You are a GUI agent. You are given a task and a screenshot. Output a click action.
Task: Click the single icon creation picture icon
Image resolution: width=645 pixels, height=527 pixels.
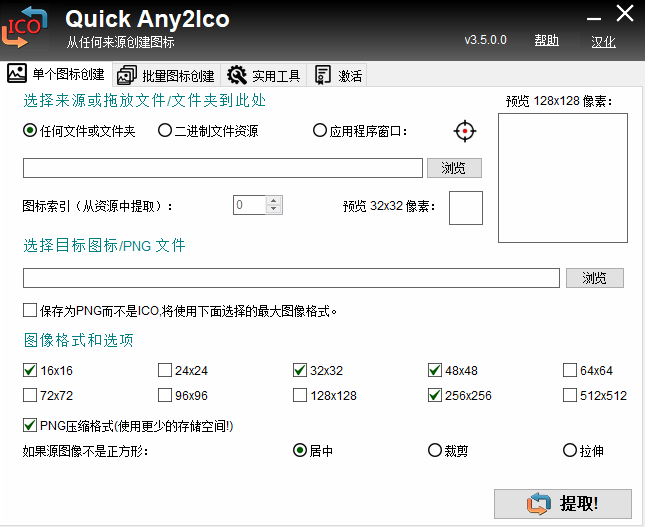click(17, 73)
